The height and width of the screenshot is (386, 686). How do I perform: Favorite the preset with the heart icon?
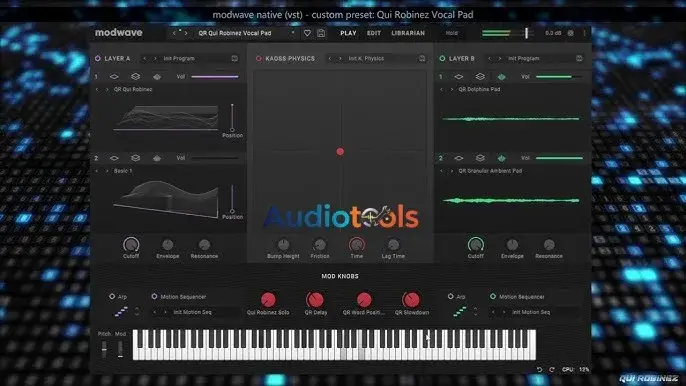pyautogui.click(x=307, y=33)
